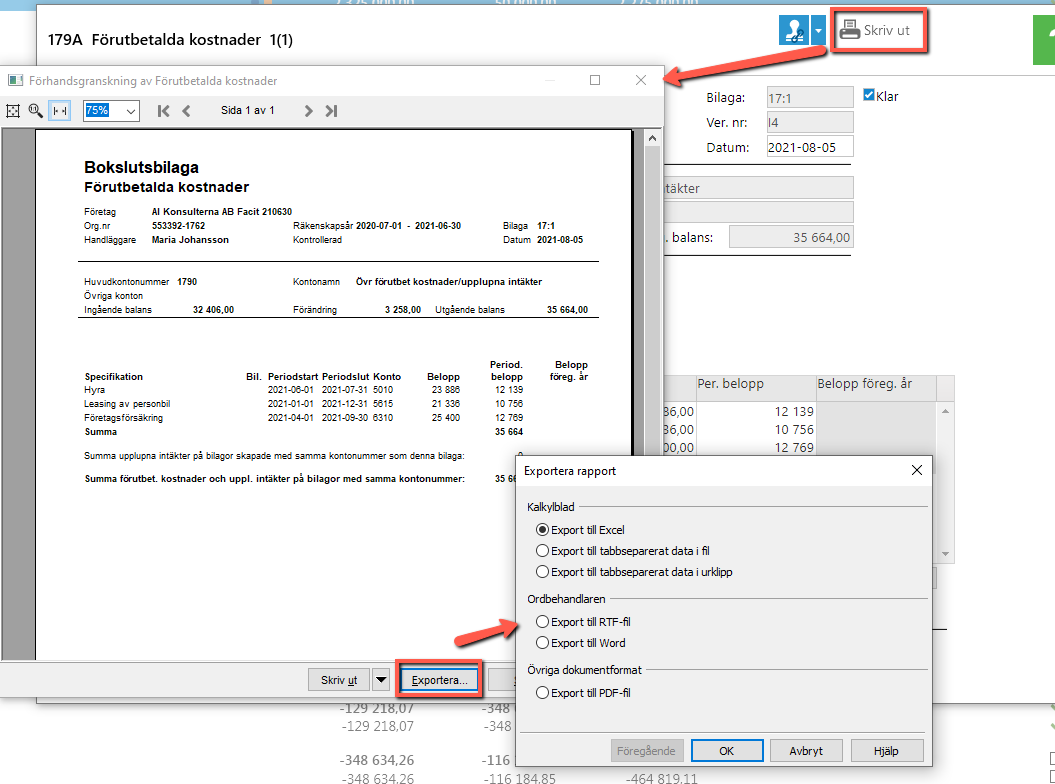This screenshot has width=1055, height=784.
Task: Confirm export with the OK button
Action: tap(727, 750)
